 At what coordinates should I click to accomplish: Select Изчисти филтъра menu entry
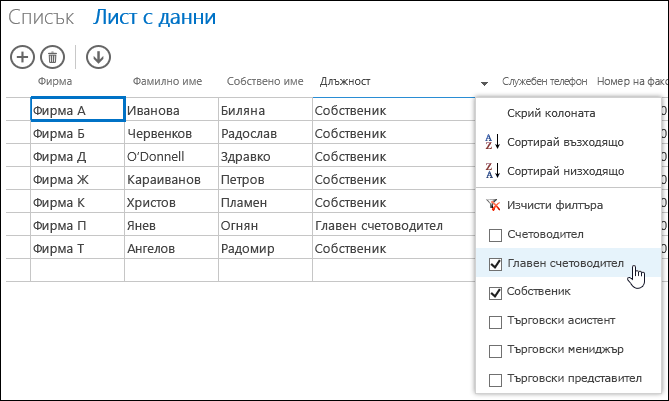(x=555, y=205)
